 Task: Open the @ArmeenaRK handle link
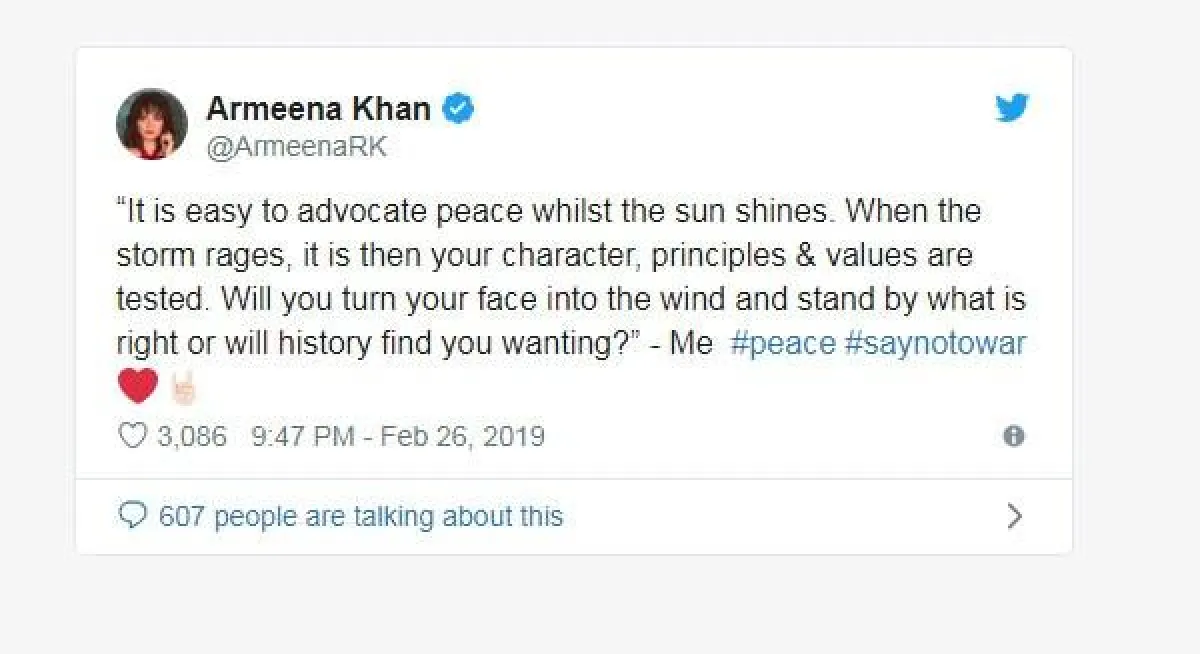click(x=296, y=147)
